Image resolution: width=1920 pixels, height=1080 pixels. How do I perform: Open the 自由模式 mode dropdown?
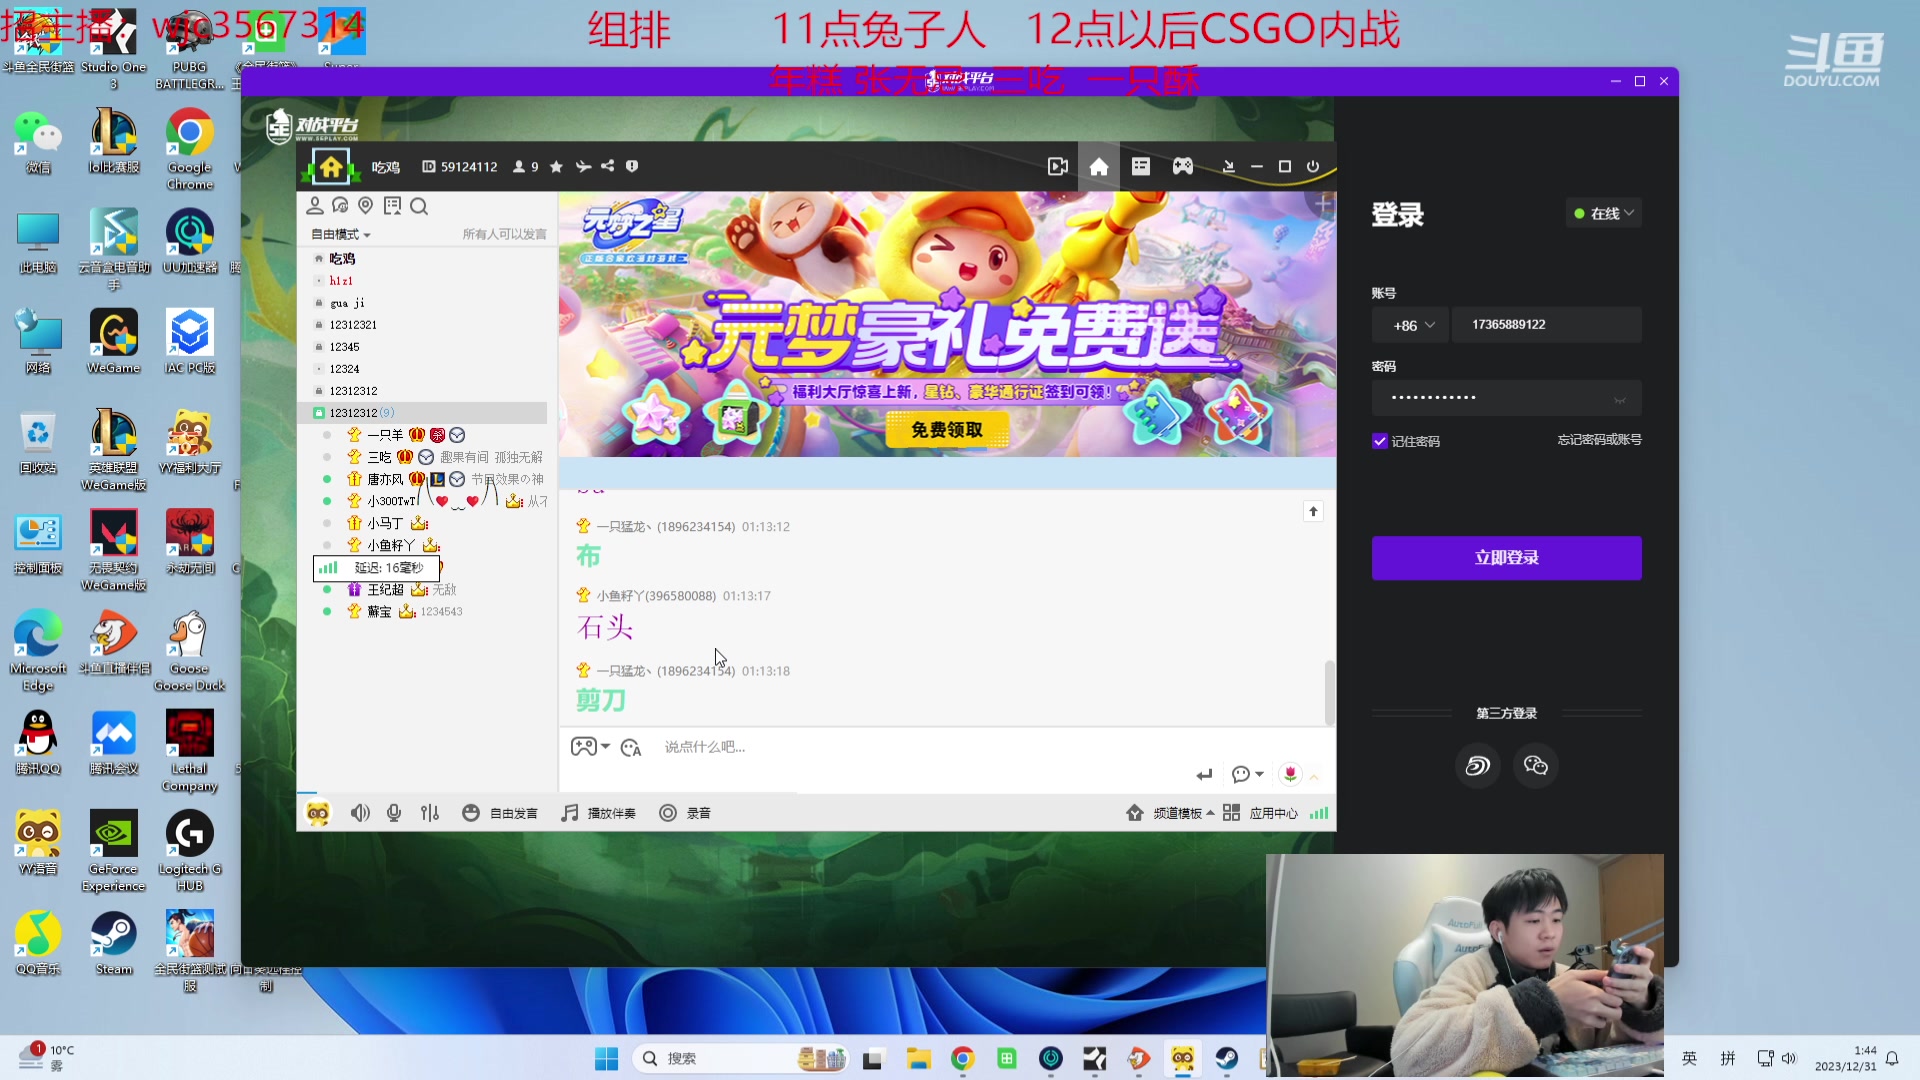[341, 234]
